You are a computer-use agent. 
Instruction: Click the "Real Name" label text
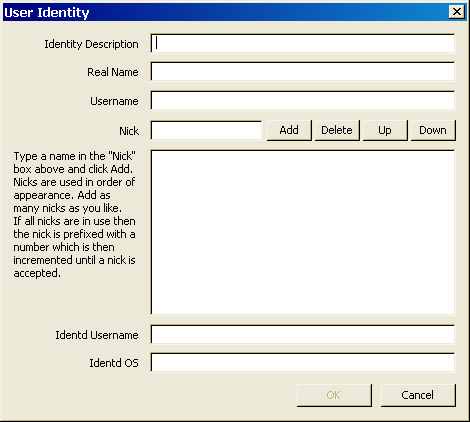click(113, 72)
